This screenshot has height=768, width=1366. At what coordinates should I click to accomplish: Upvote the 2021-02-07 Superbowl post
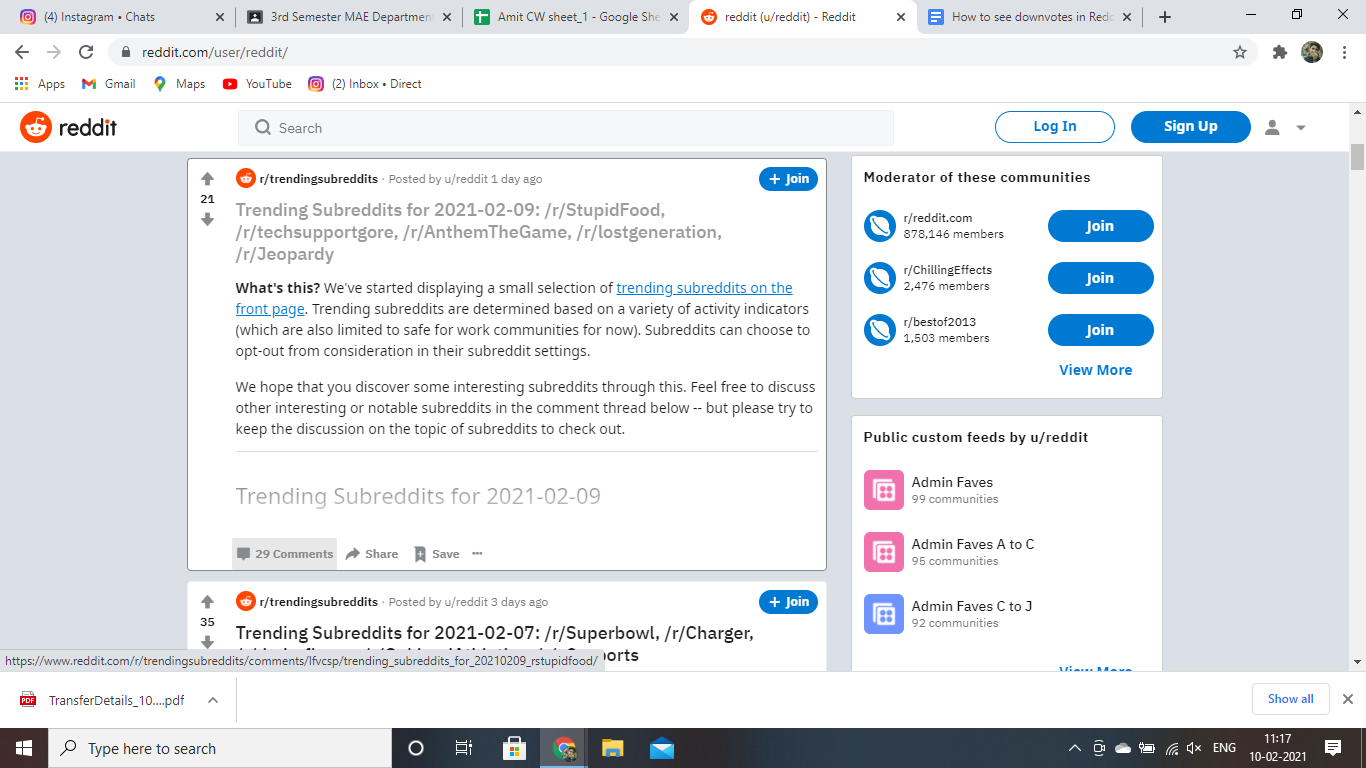tap(207, 602)
